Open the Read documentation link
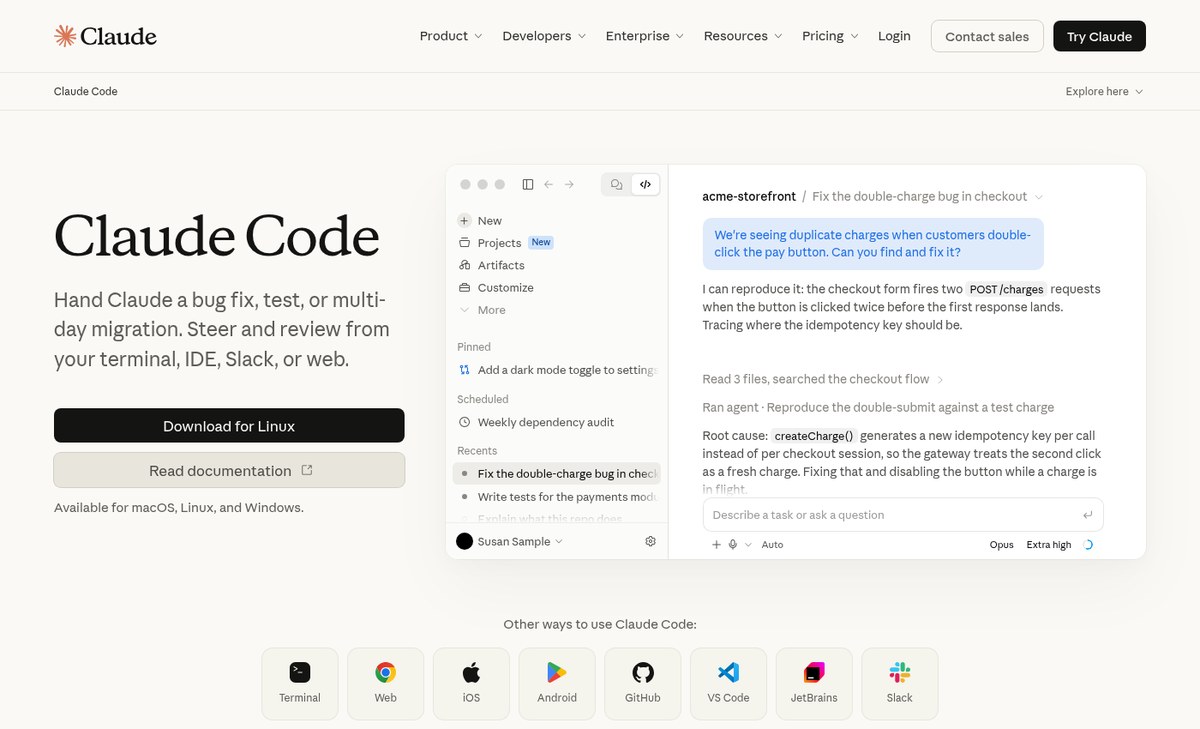The width and height of the screenshot is (1200, 729). click(x=229, y=470)
